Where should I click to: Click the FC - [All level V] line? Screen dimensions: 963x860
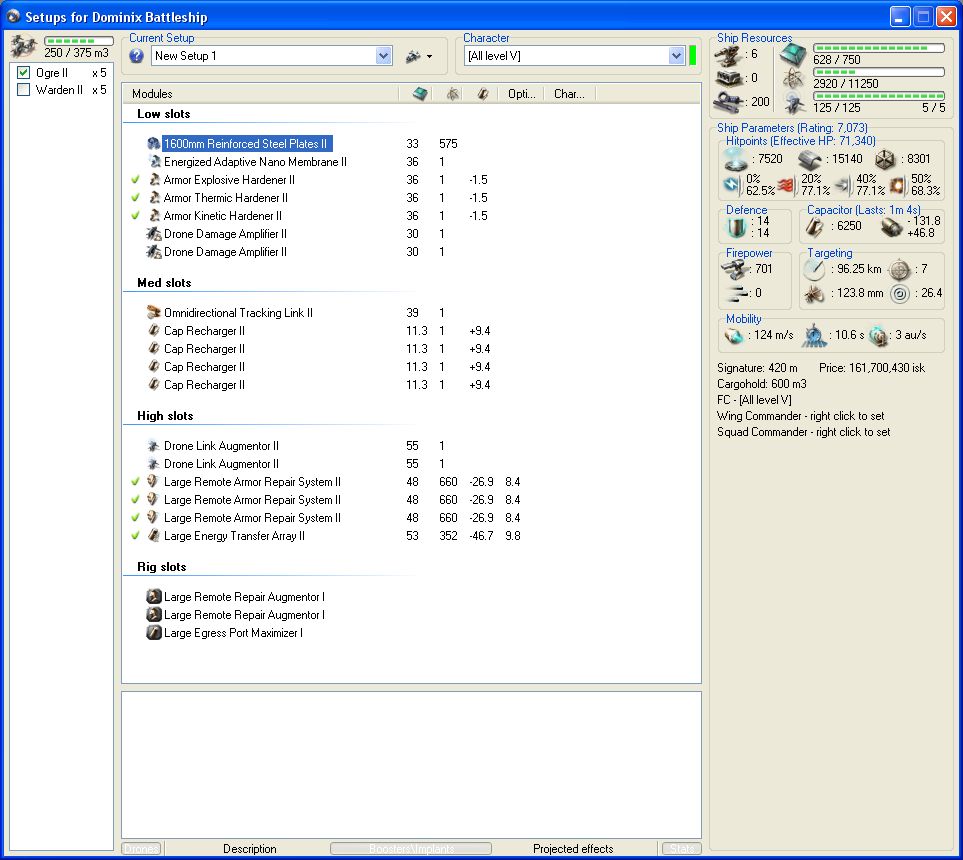pos(754,400)
